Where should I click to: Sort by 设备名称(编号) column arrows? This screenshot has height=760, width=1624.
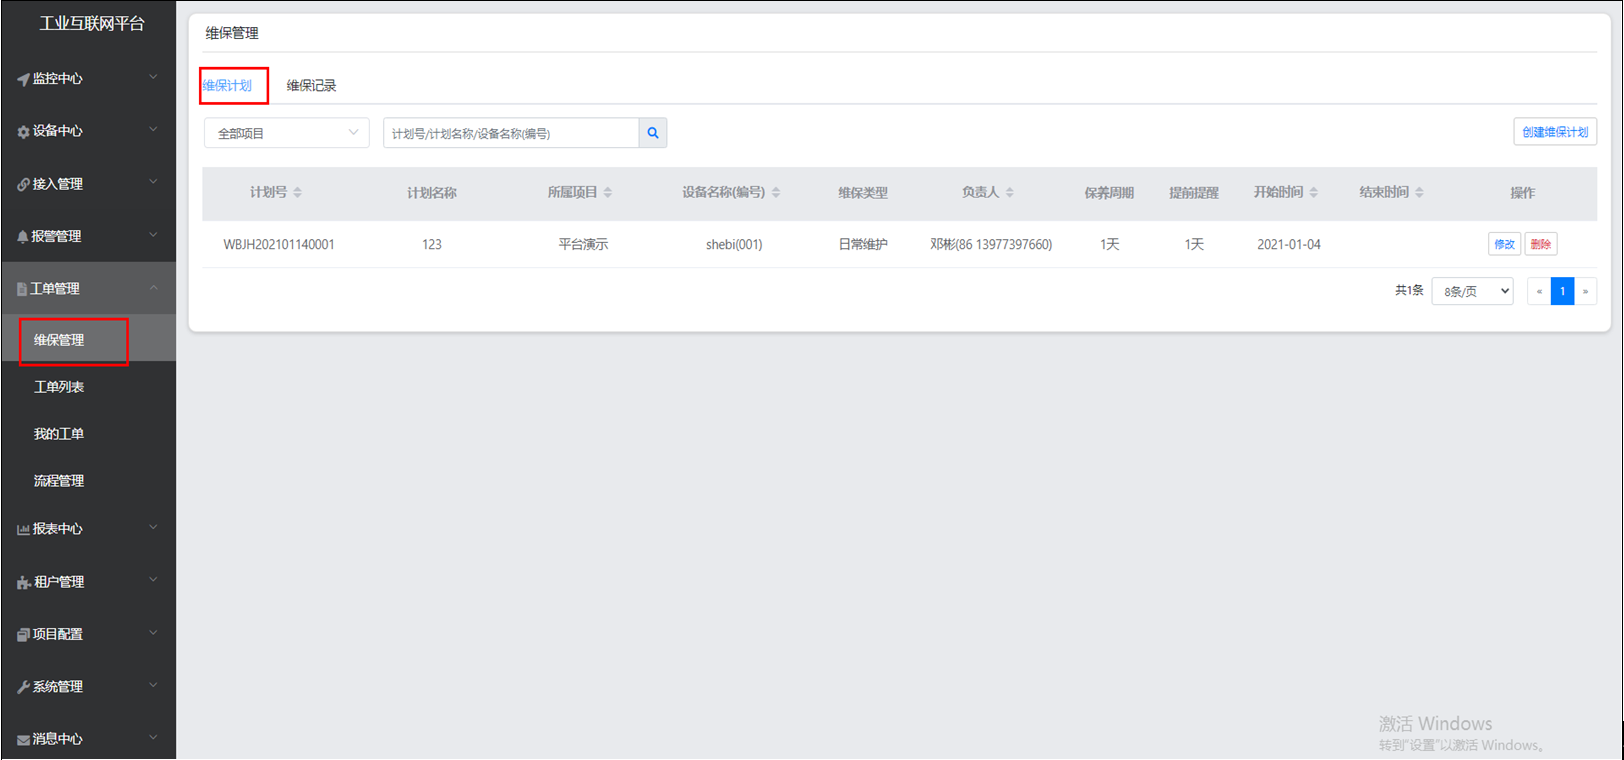pos(776,192)
